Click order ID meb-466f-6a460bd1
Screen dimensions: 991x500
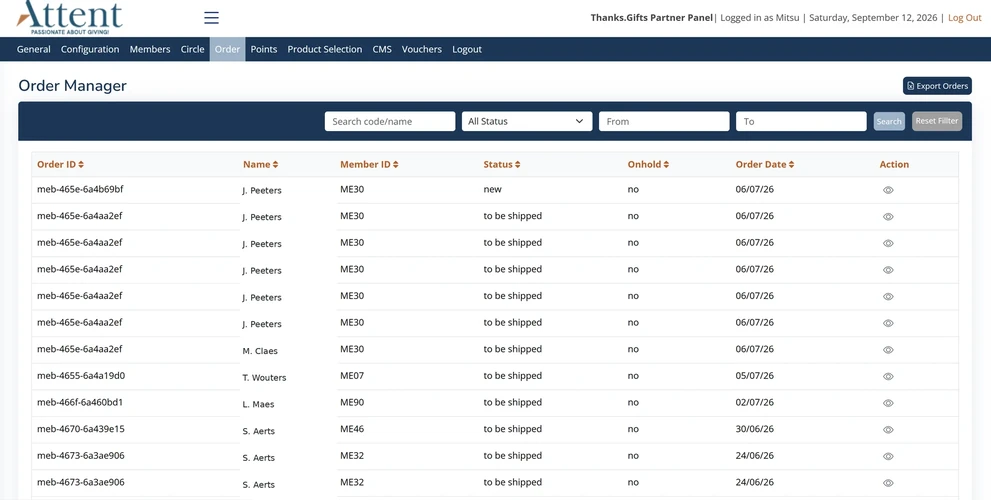[x=80, y=402]
